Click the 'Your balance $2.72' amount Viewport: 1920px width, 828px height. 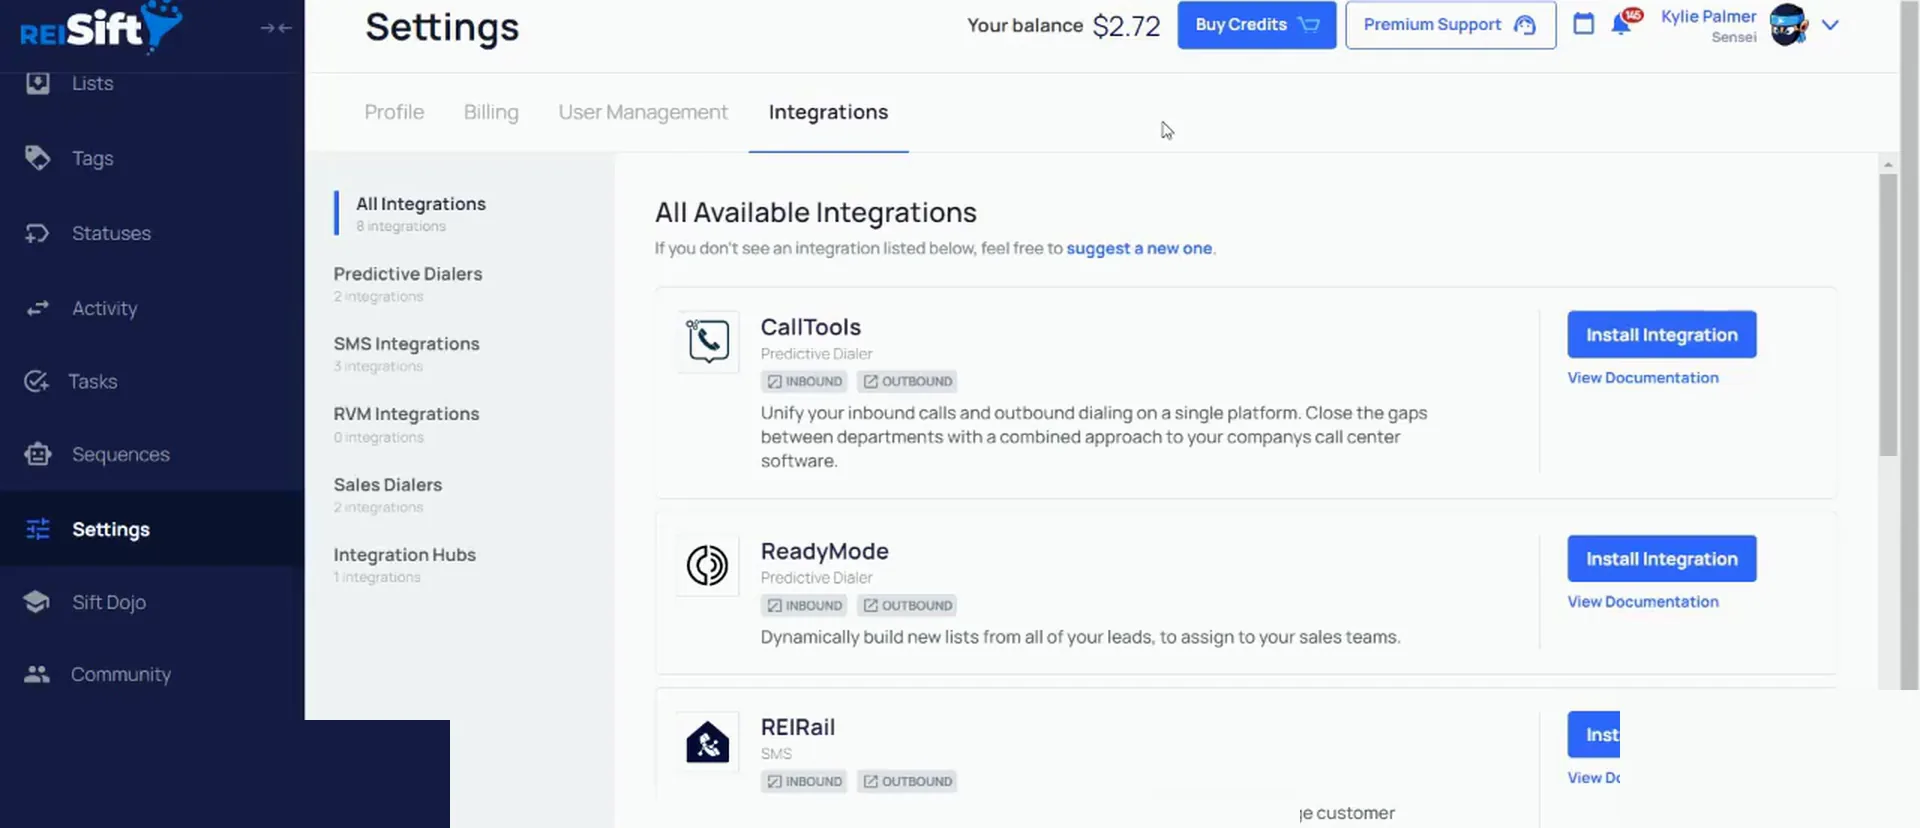tap(1127, 25)
